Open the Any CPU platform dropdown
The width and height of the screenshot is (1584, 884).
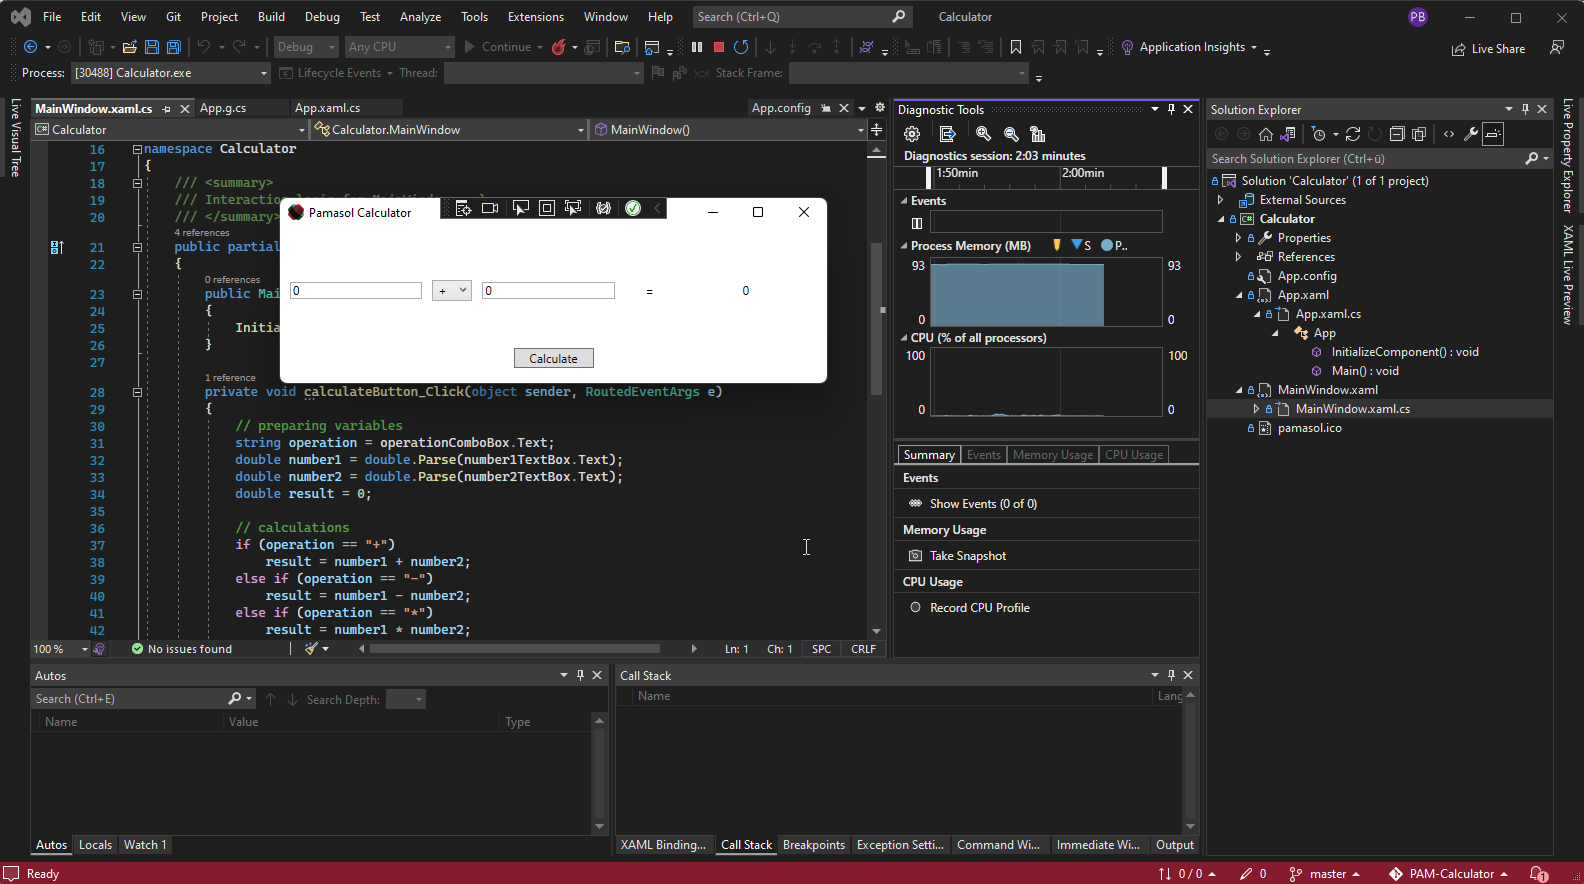pyautogui.click(x=400, y=47)
